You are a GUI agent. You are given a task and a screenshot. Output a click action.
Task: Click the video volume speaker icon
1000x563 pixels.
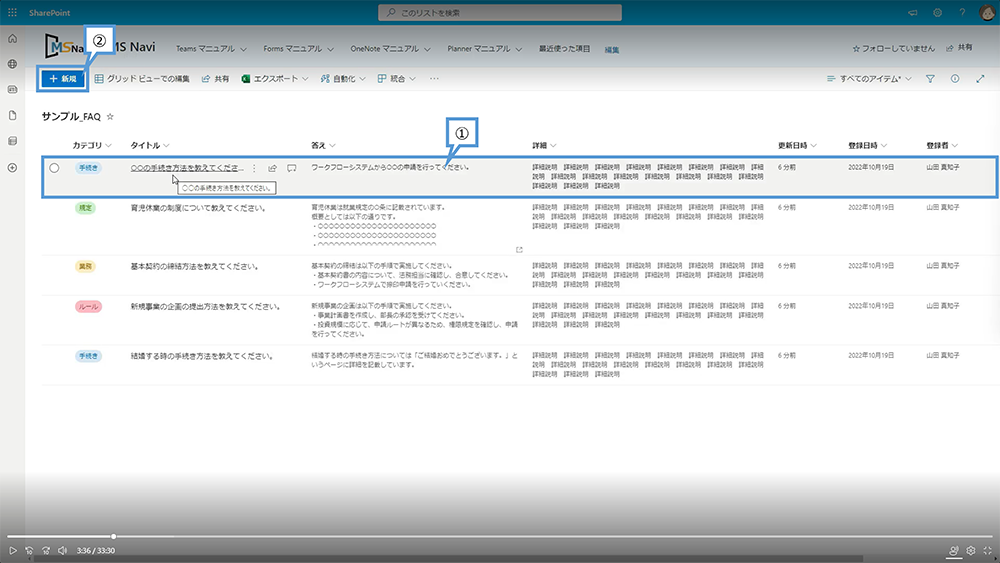(x=62, y=550)
